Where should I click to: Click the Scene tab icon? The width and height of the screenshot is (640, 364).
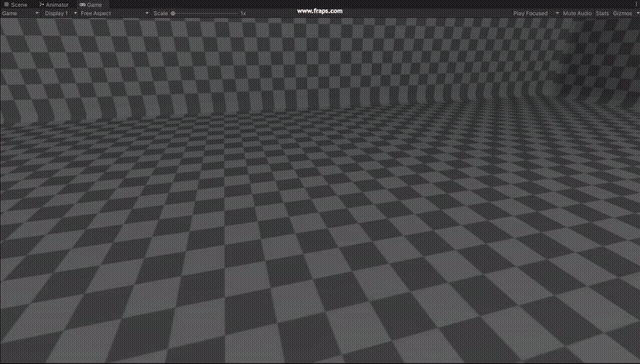click(x=6, y=4)
